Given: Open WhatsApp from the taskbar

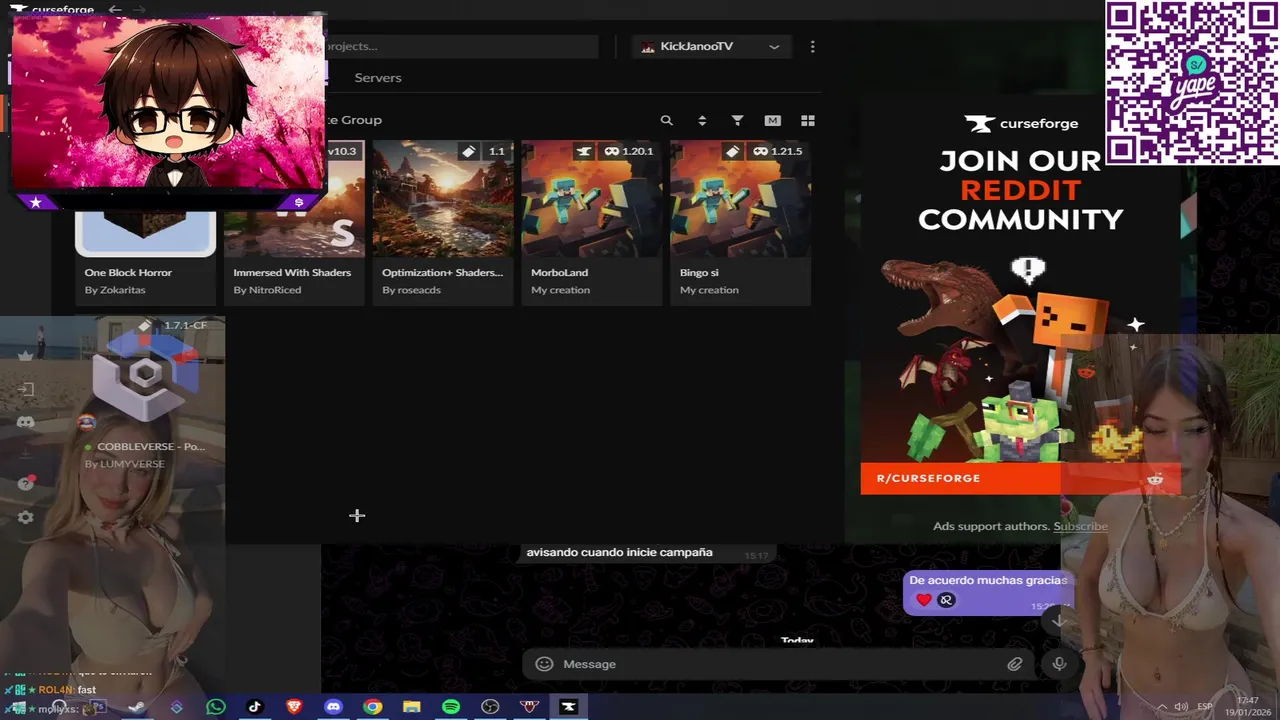Looking at the screenshot, I should (216, 707).
